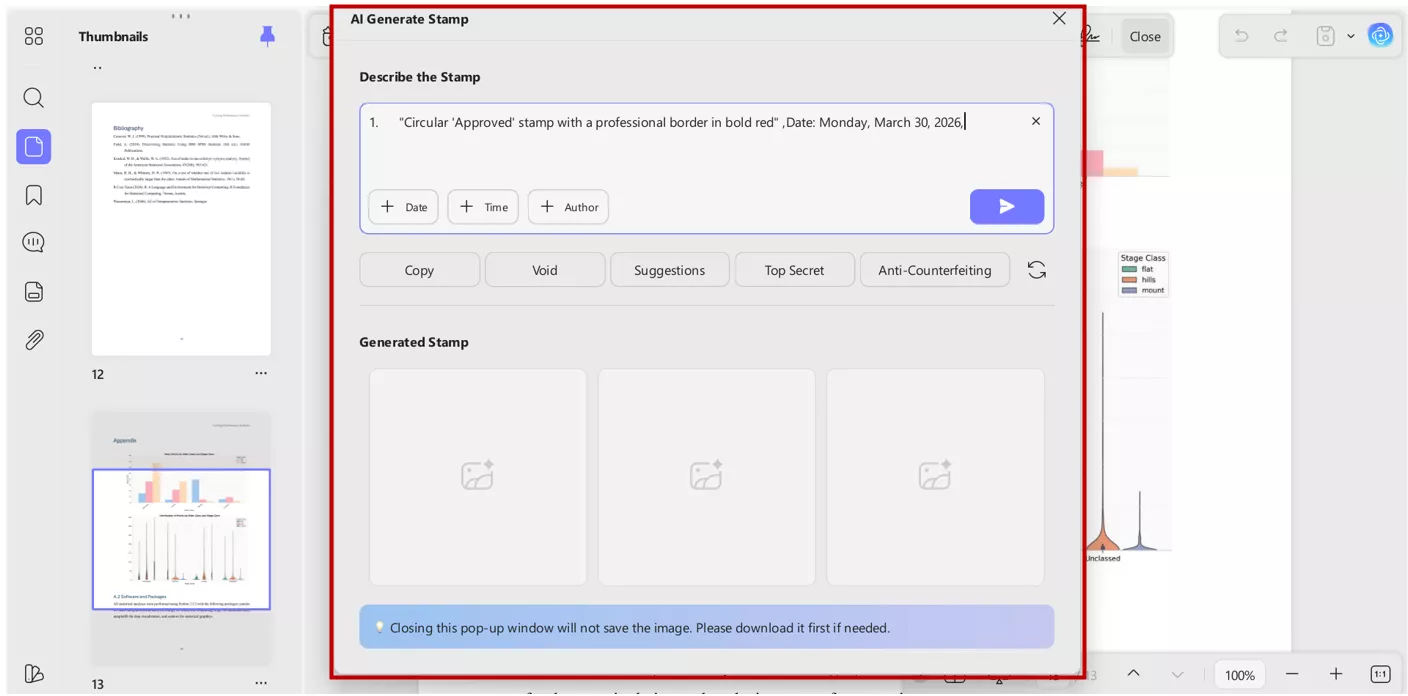Image resolution: width=1408 pixels, height=696 pixels.
Task: Choose the Top Secret stamp suggestion
Action: [x=795, y=270]
